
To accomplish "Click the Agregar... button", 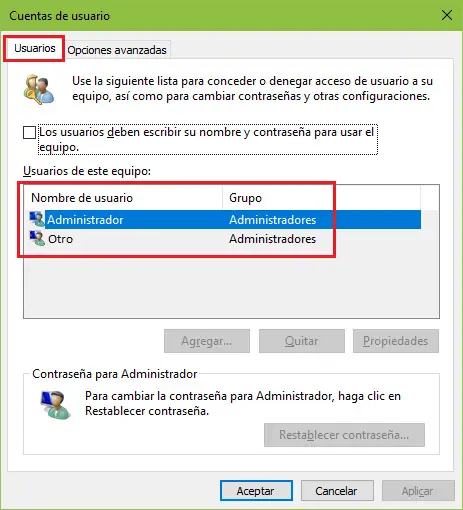I will [207, 341].
